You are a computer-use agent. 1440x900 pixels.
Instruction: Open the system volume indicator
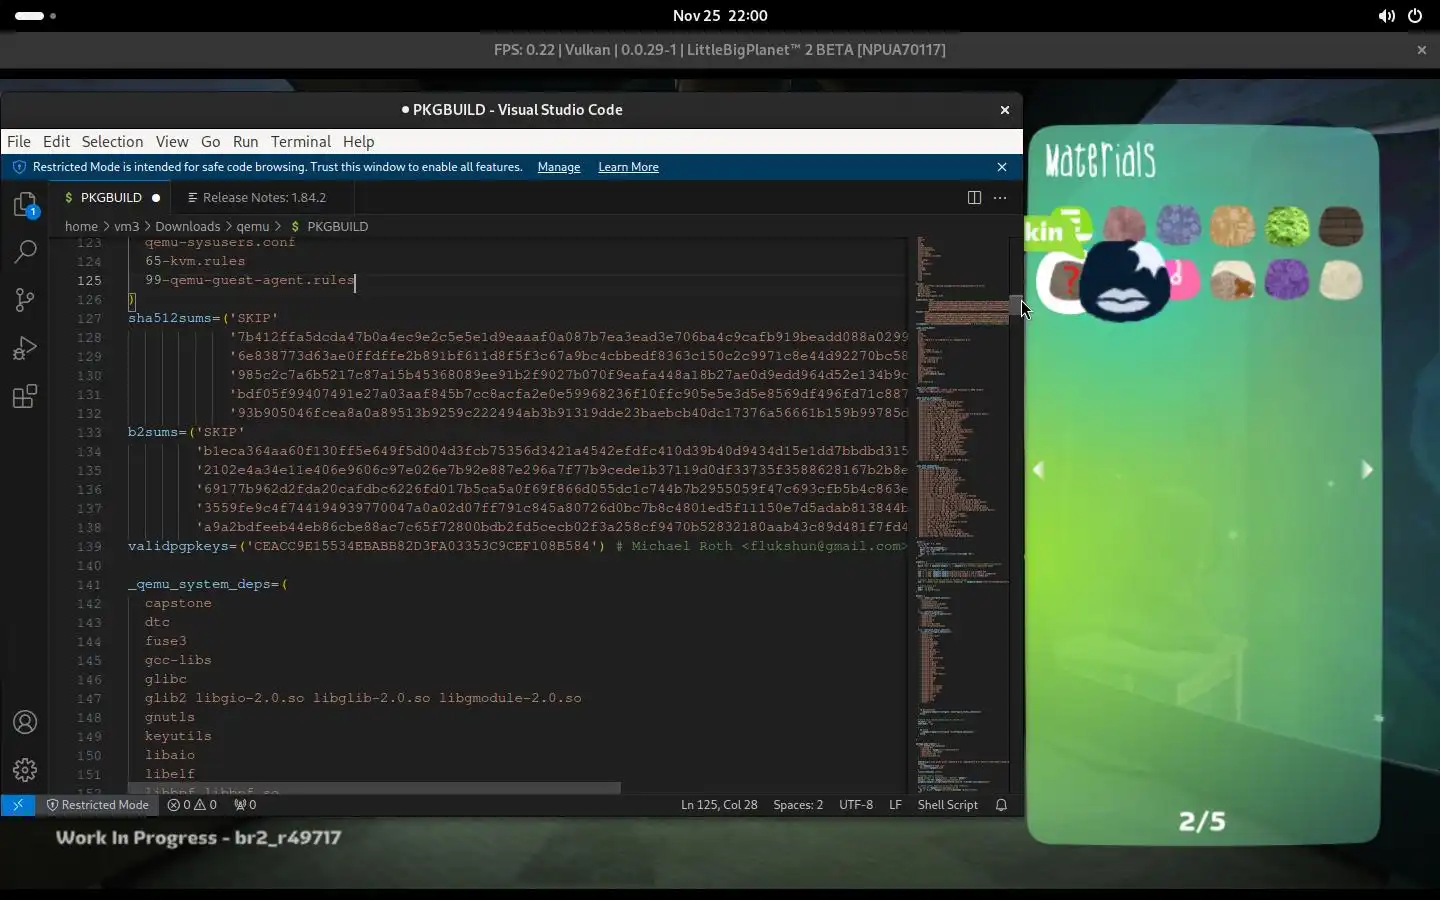point(1386,16)
